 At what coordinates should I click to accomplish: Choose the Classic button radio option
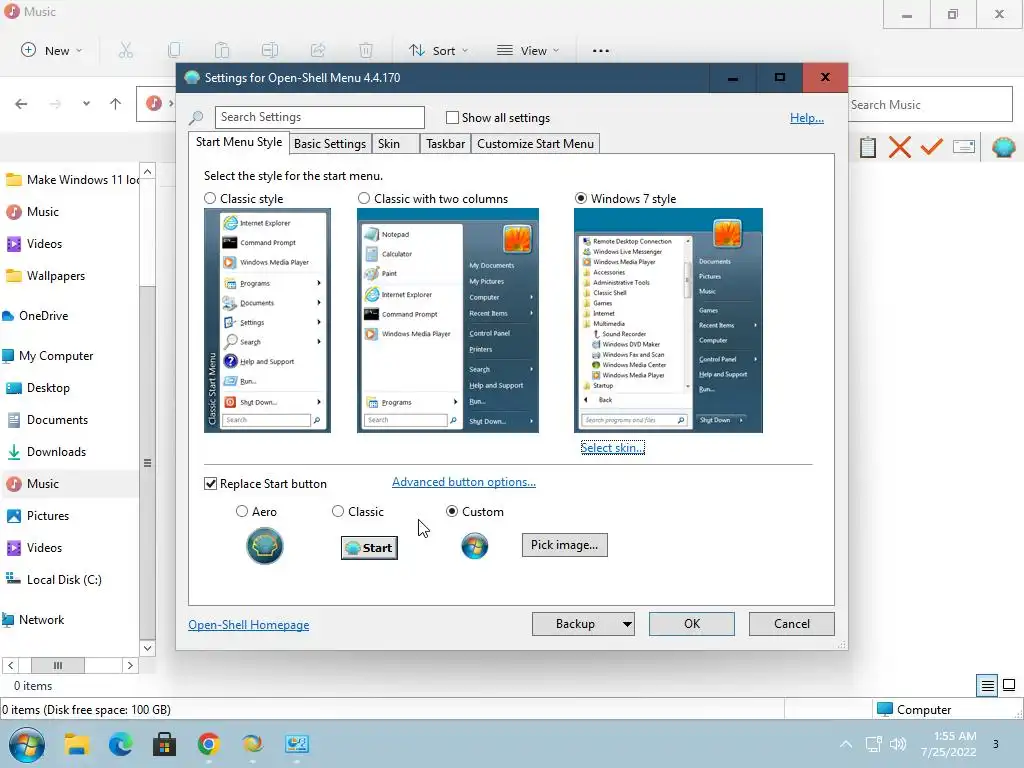coord(338,511)
